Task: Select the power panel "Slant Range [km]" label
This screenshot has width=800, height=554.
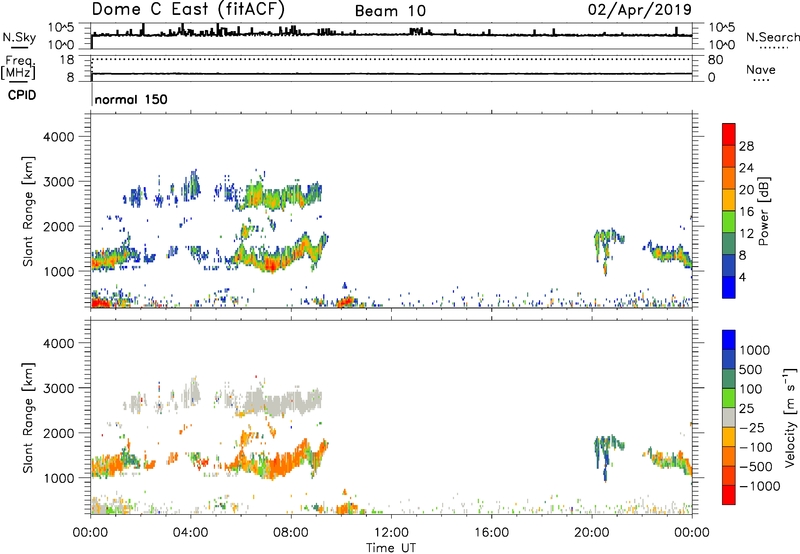Action: click(28, 211)
